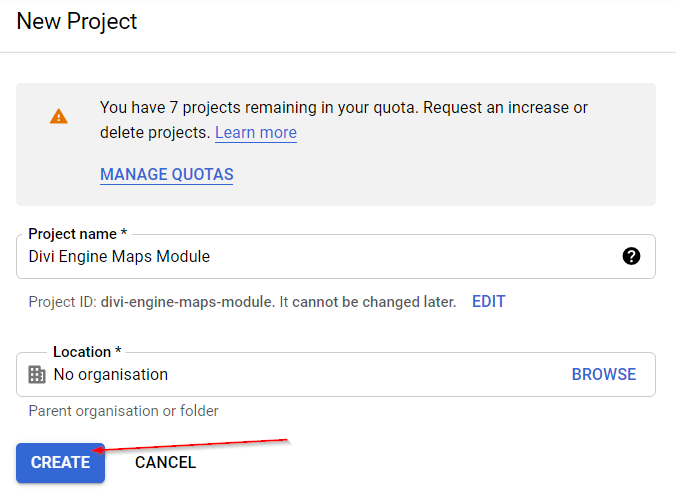Click the "Project name *" field label
This screenshot has height=499, width=676.
[84, 234]
